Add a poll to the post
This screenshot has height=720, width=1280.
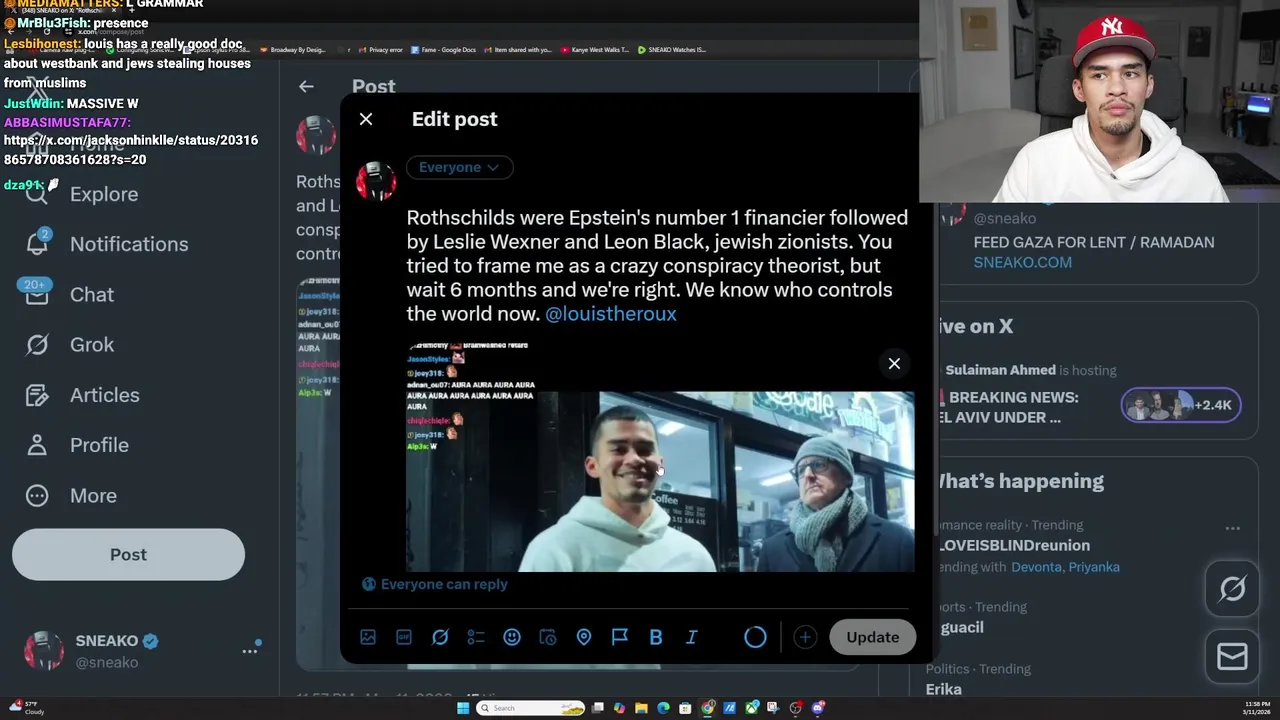(x=476, y=637)
